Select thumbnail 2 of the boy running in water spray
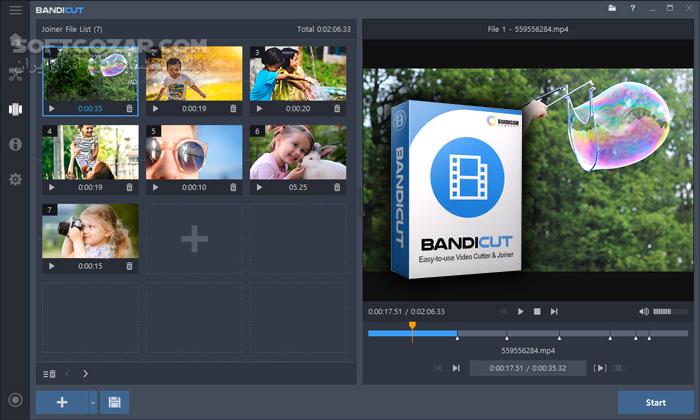This screenshot has width=700, height=420. pos(194,74)
